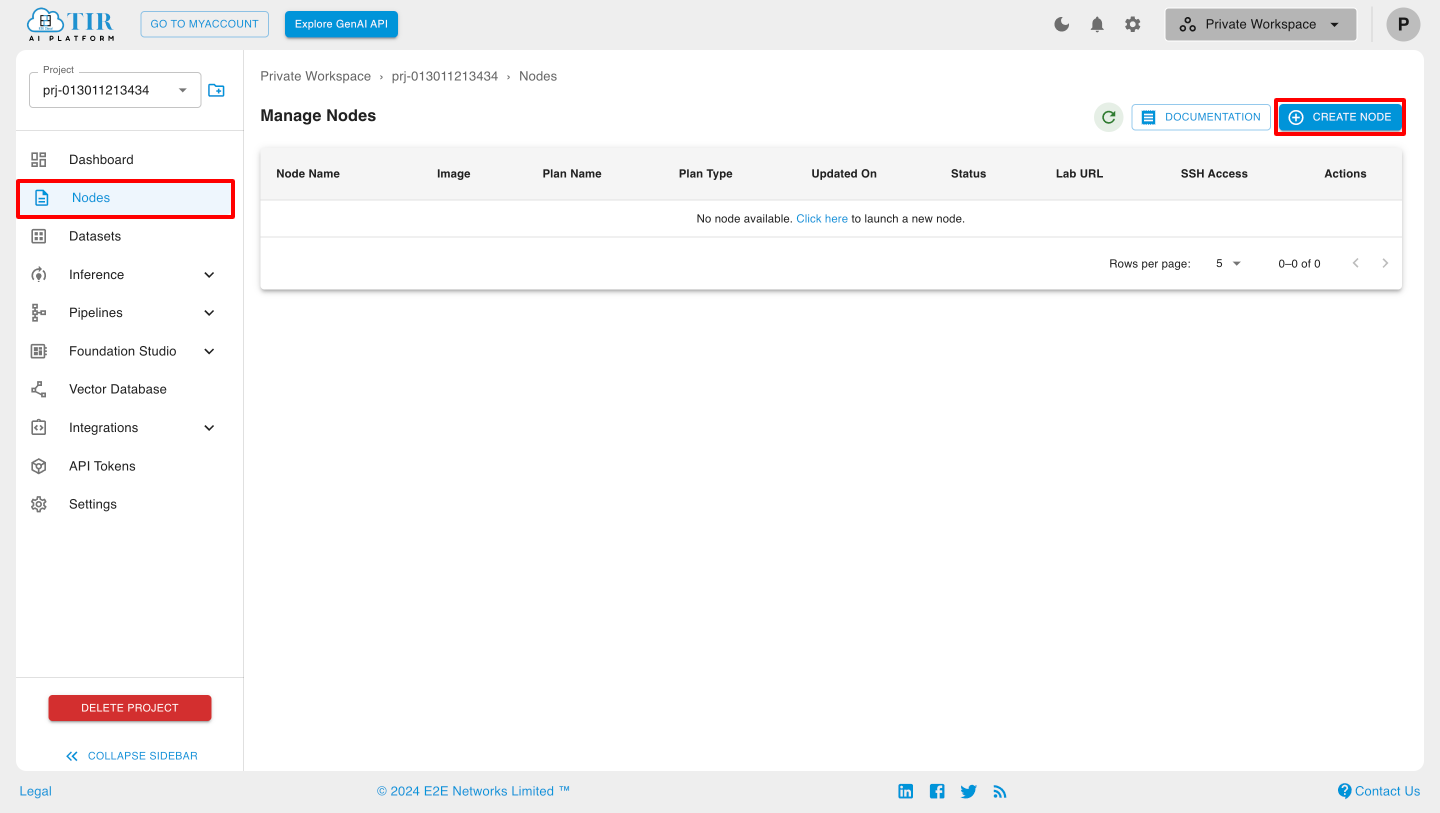
Task: Click the Inference sidebar icon
Action: (39, 274)
